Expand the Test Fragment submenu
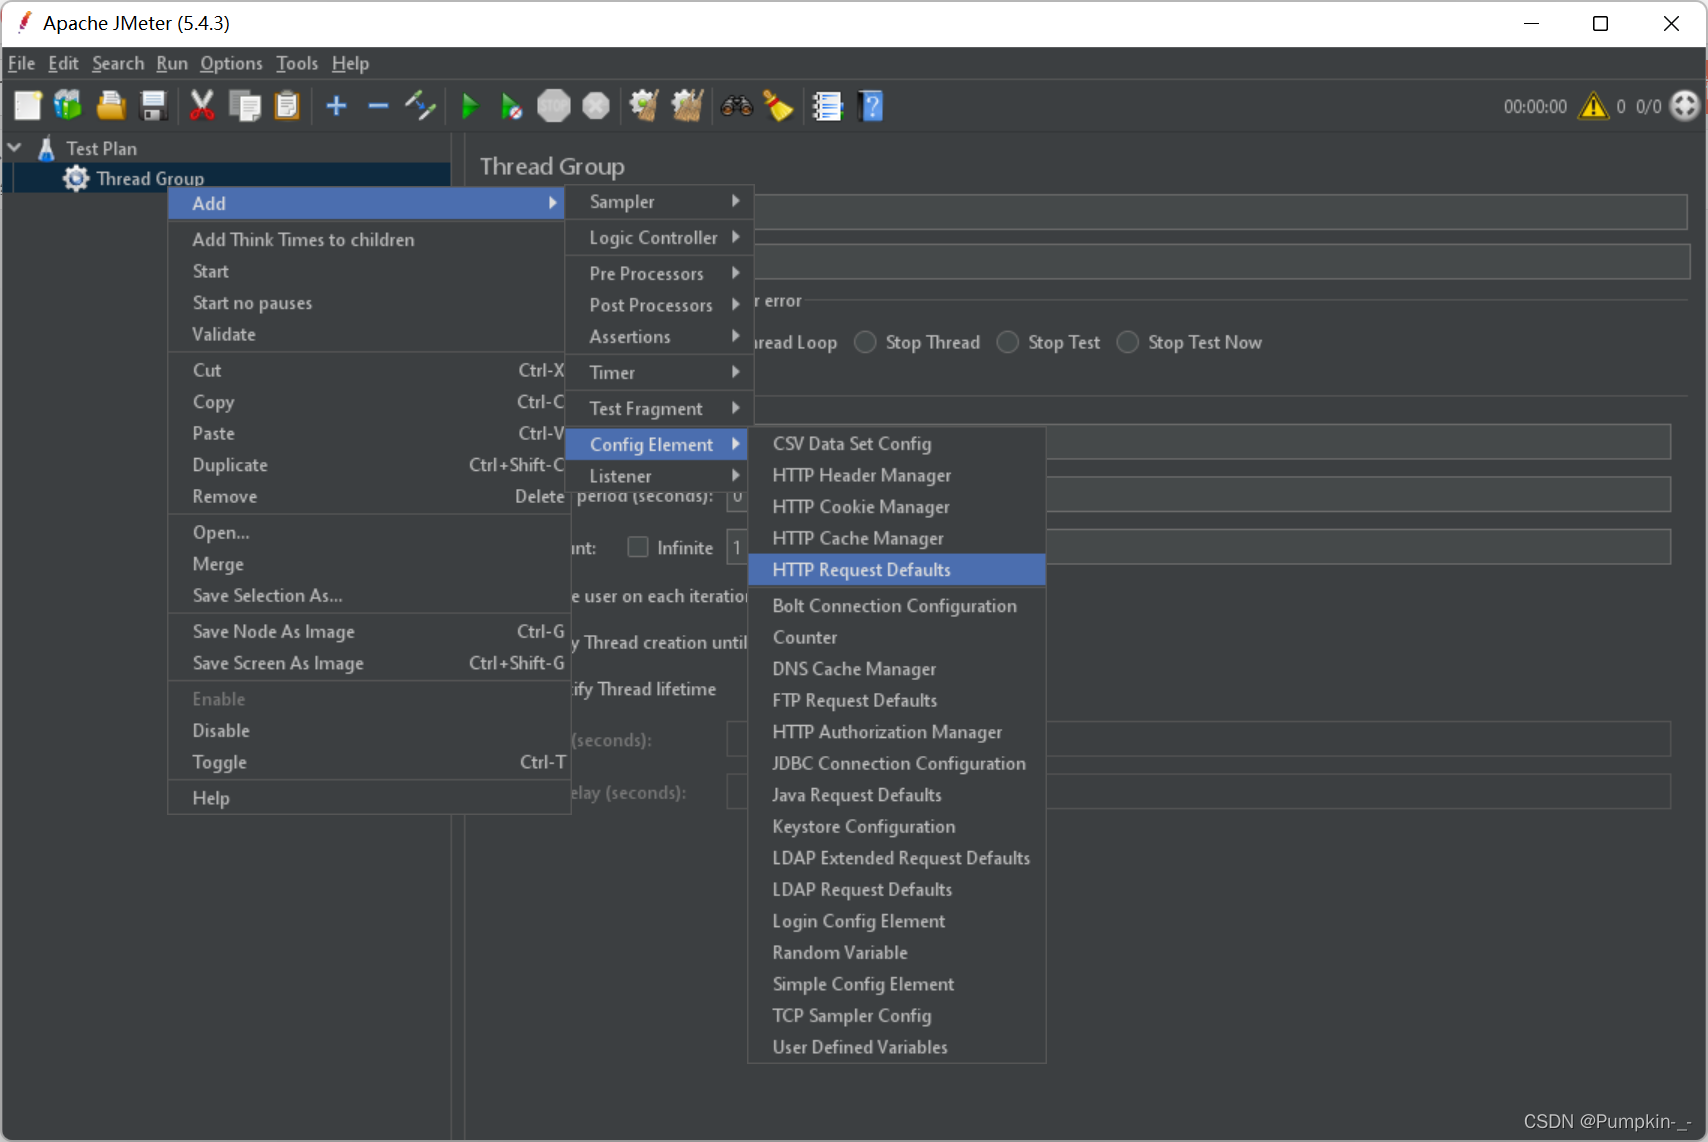 [660, 408]
